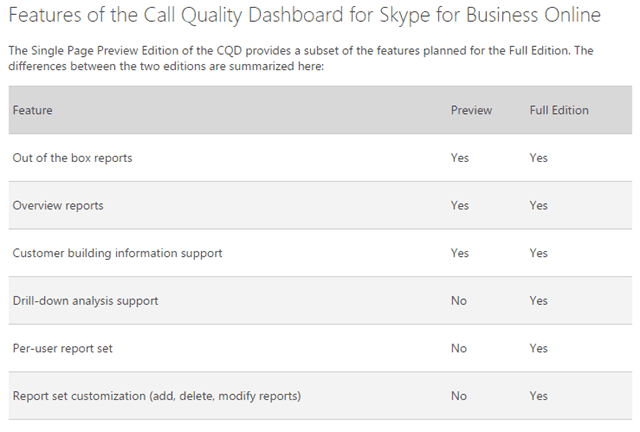Click Preview 'No' for Report set customization

click(x=459, y=396)
